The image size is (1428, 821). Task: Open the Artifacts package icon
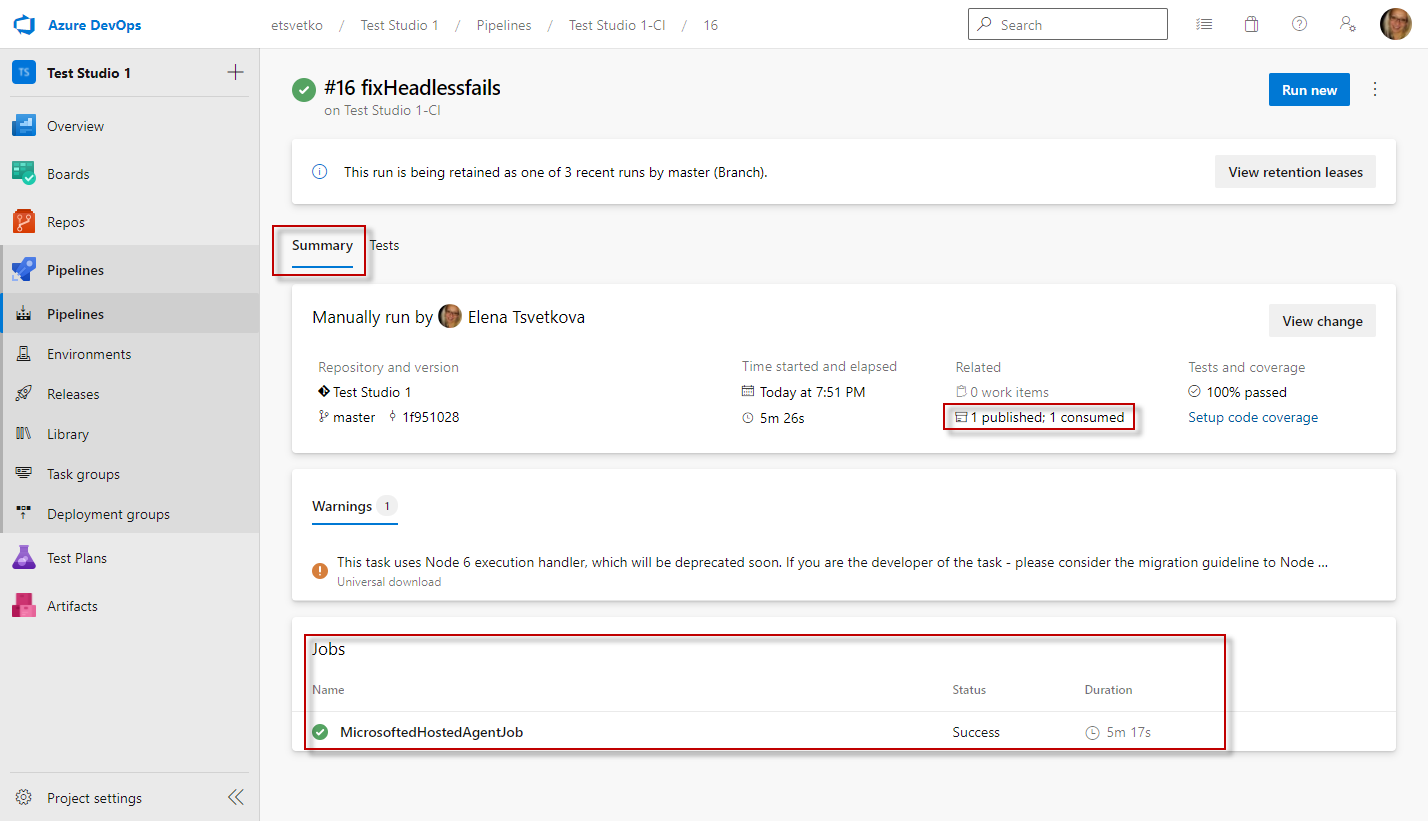point(24,606)
